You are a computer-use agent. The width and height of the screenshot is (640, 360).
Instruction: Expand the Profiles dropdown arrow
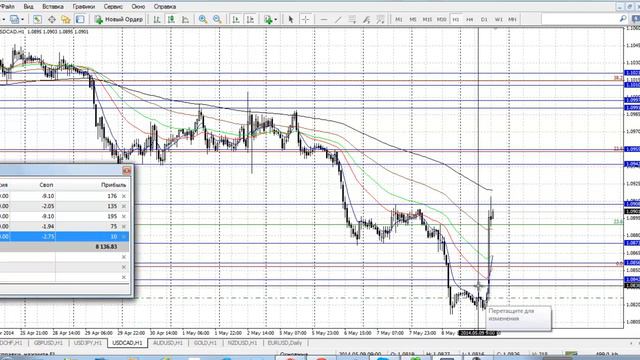[22, 19]
